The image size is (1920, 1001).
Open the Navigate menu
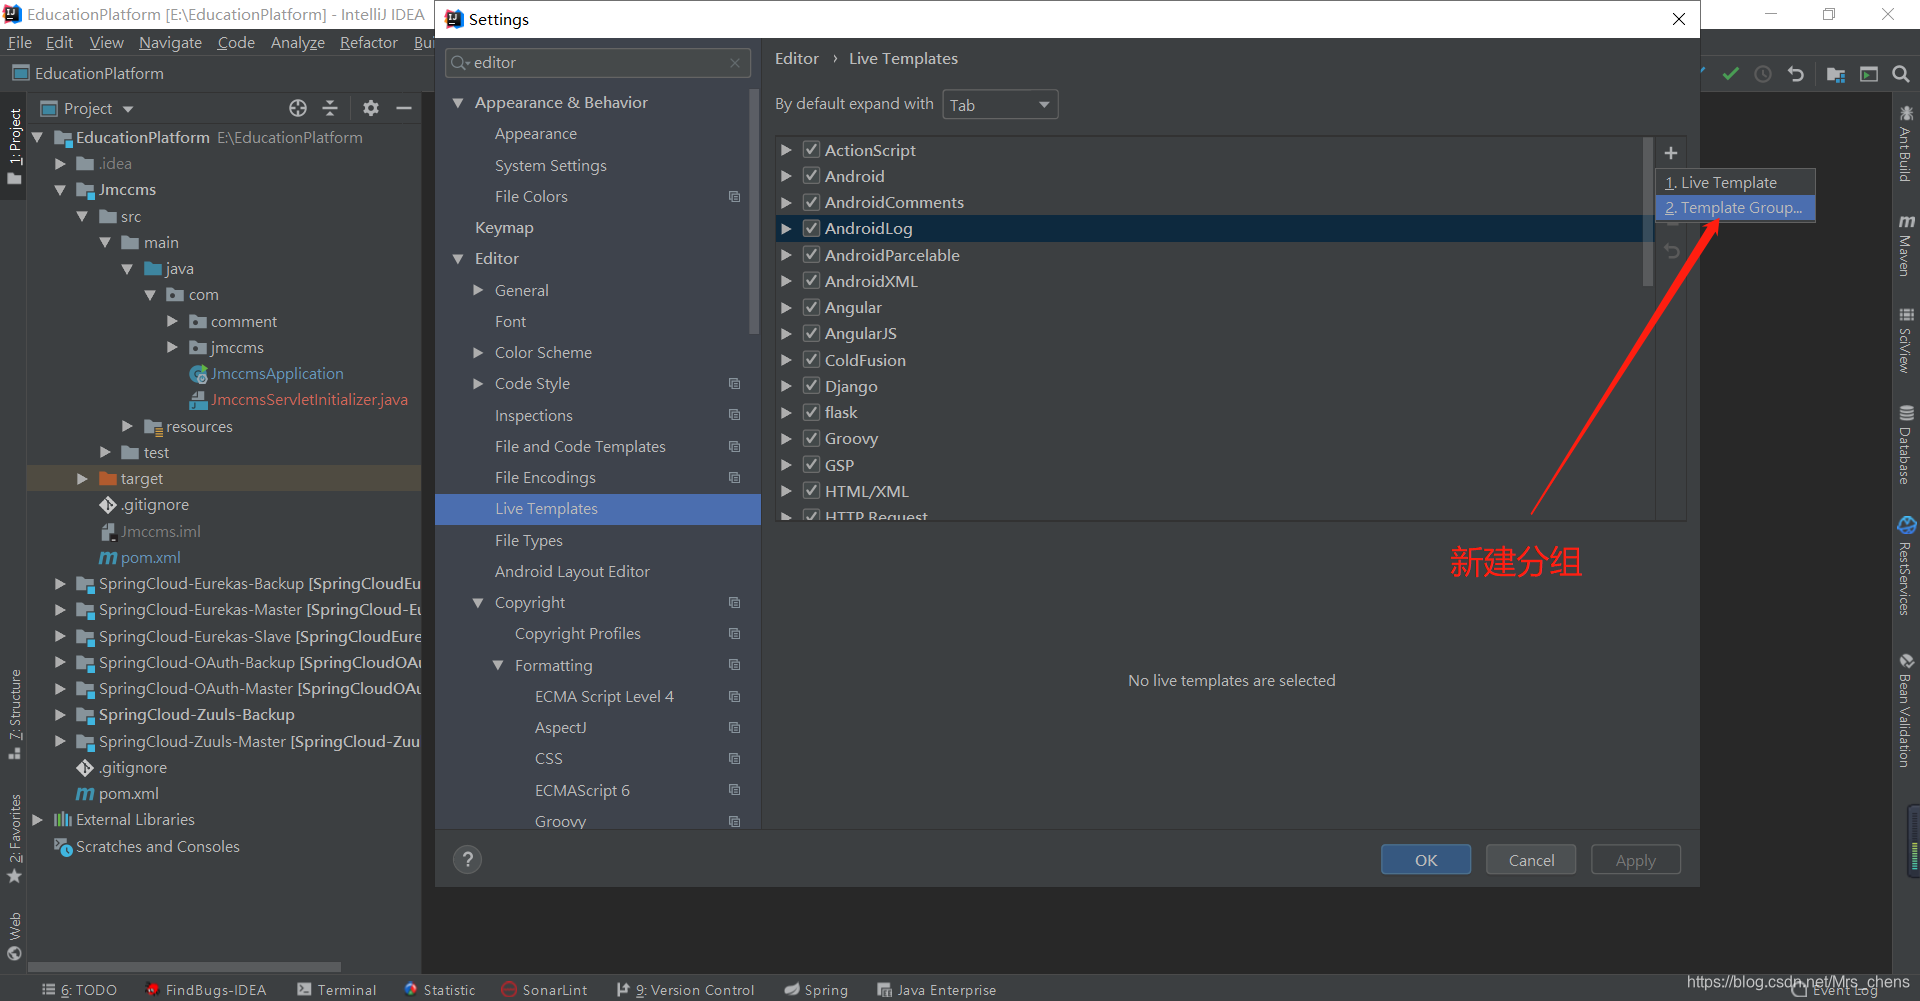[x=170, y=42]
